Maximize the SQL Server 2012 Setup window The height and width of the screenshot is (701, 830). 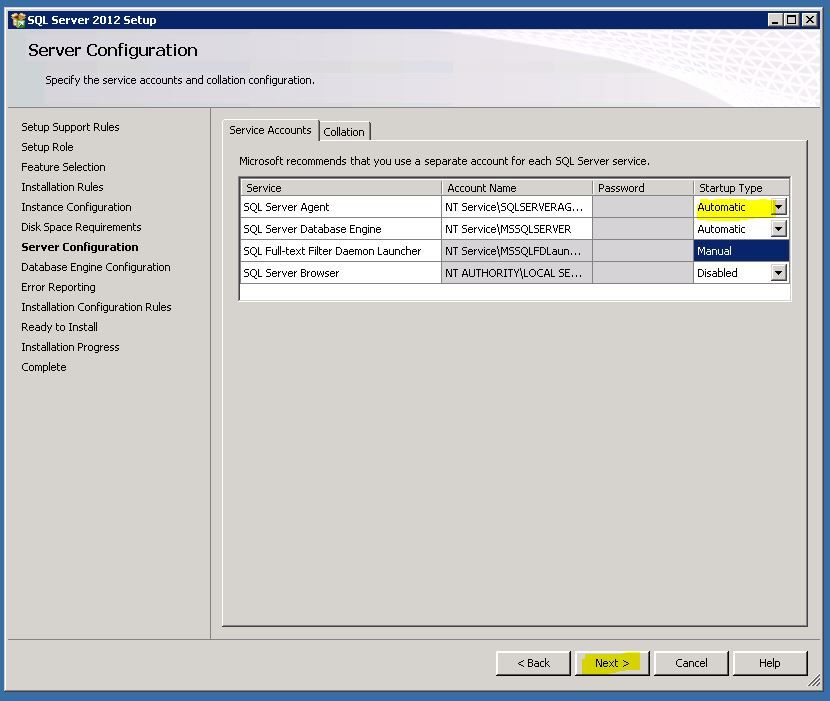(791, 20)
